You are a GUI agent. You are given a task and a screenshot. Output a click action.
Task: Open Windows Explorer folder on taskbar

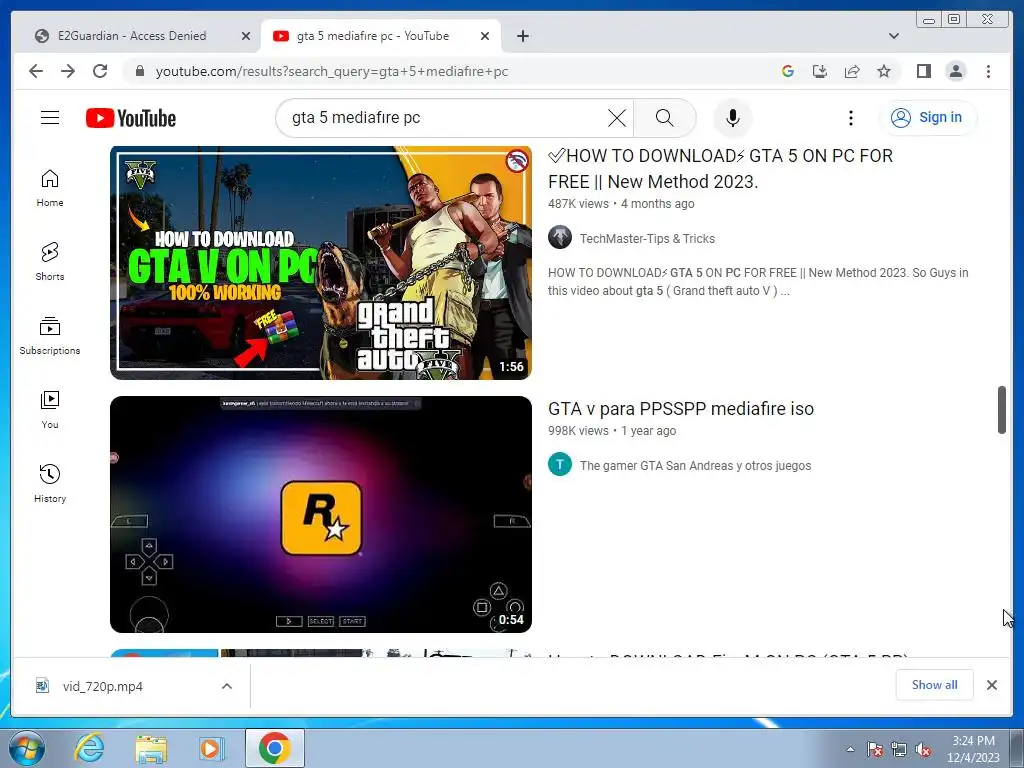tap(150, 748)
